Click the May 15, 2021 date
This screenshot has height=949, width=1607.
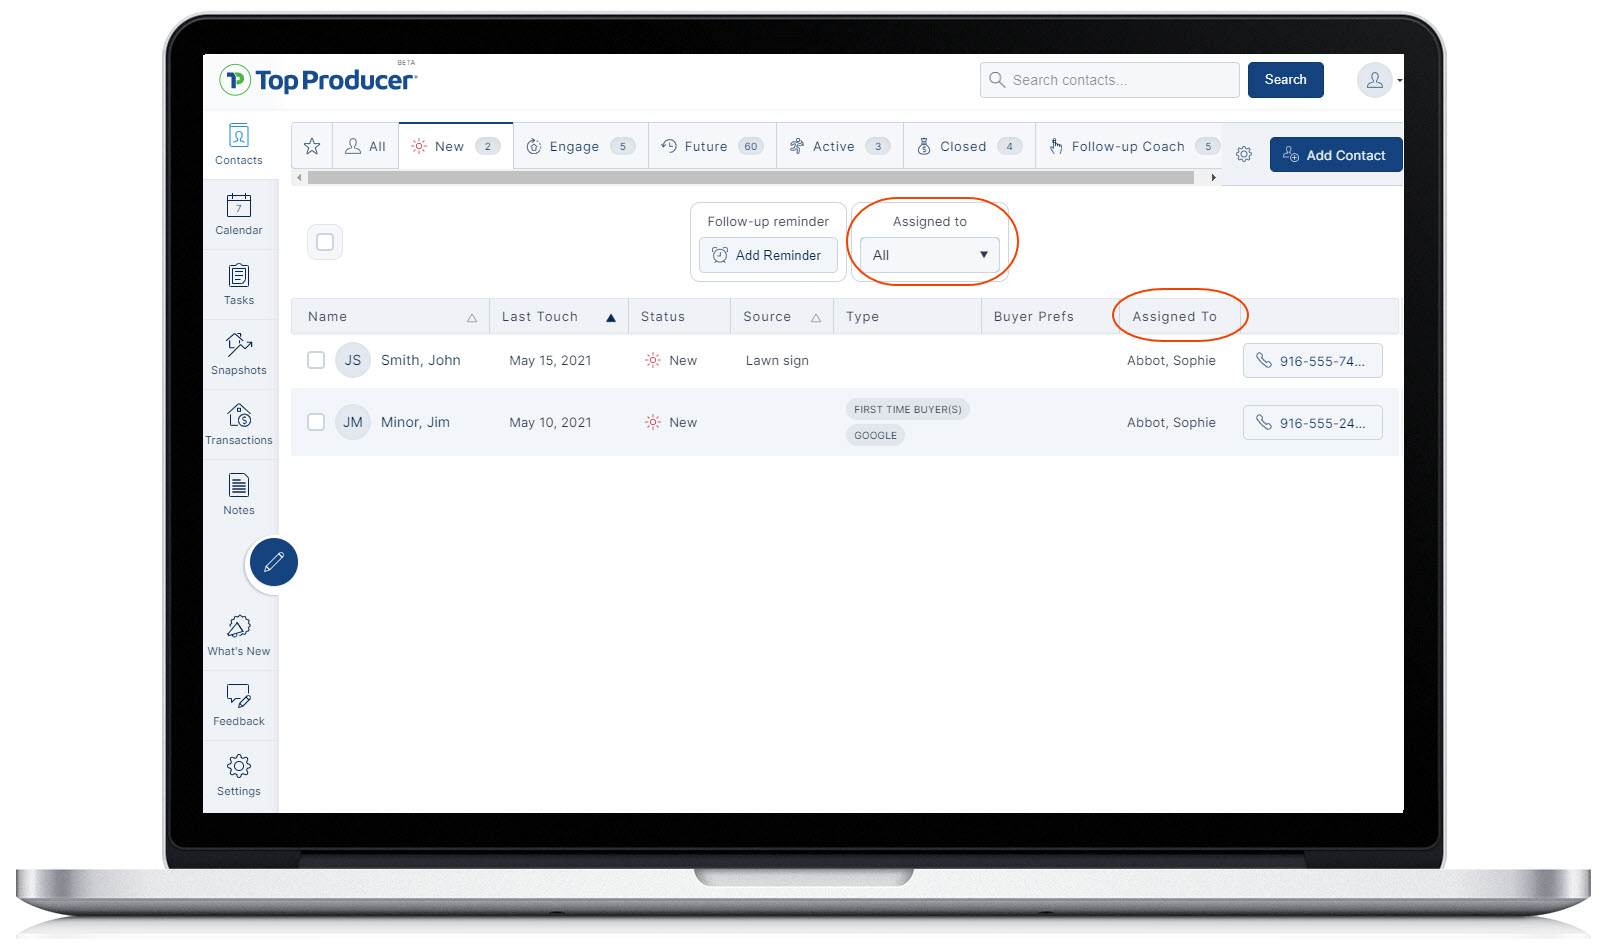pos(550,360)
